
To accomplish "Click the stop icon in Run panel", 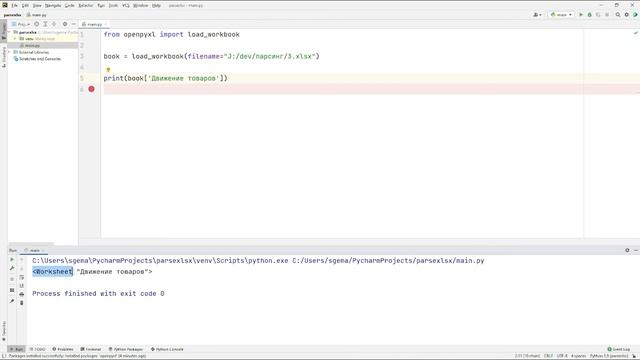I will (12, 279).
